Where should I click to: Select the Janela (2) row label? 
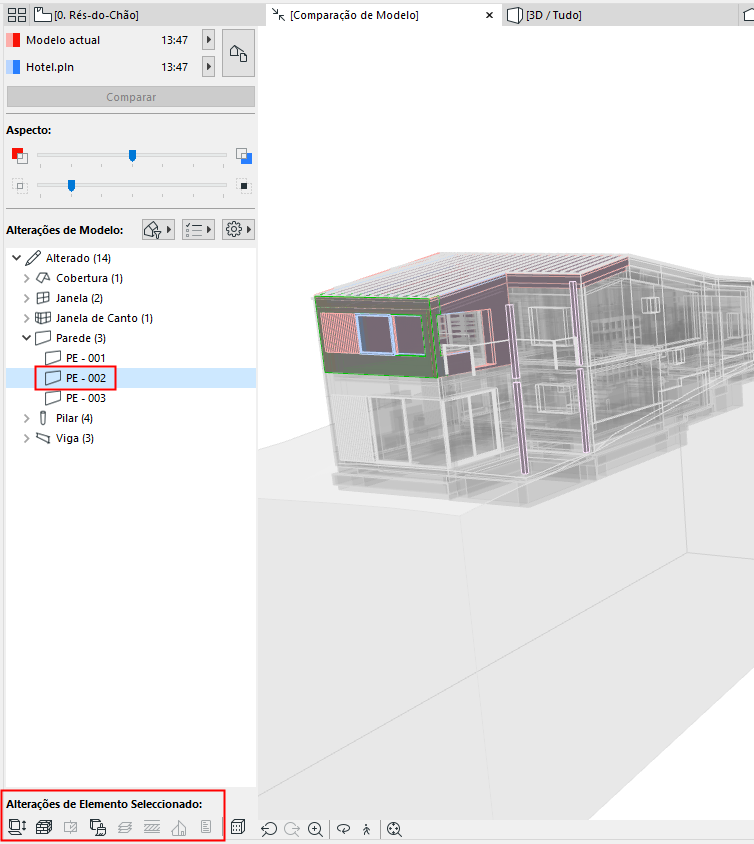click(x=79, y=298)
